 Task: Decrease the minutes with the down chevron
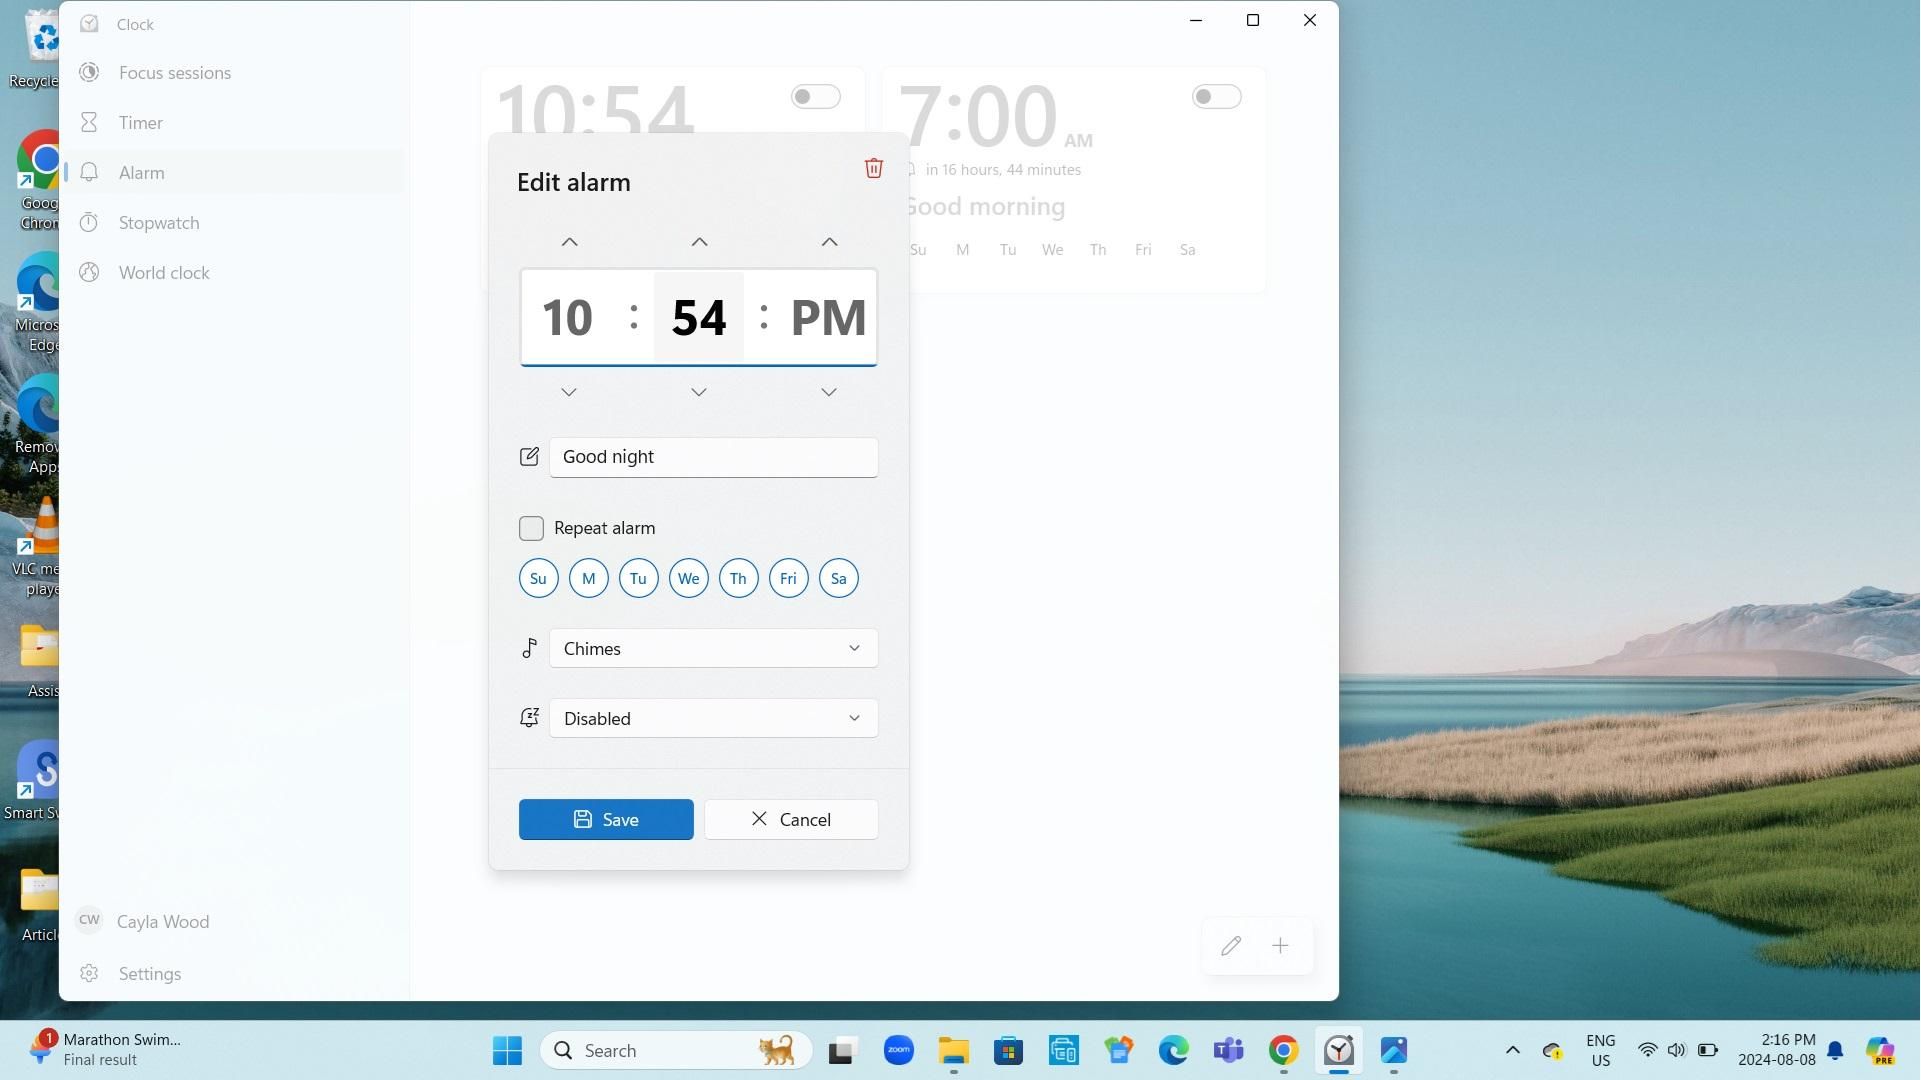699,392
